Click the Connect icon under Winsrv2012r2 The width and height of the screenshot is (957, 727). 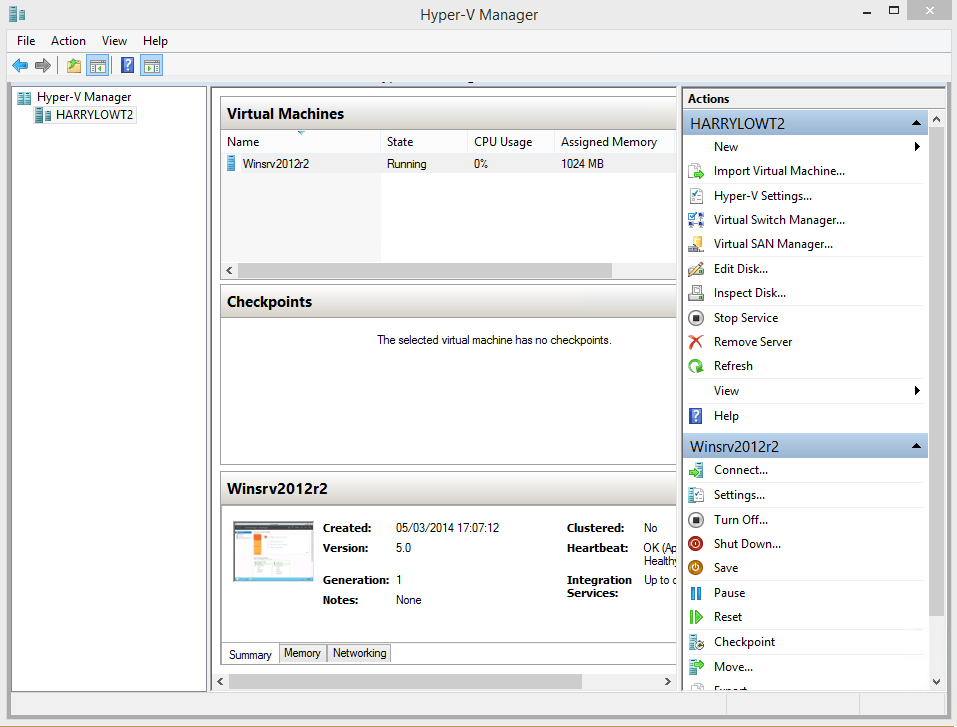(696, 471)
